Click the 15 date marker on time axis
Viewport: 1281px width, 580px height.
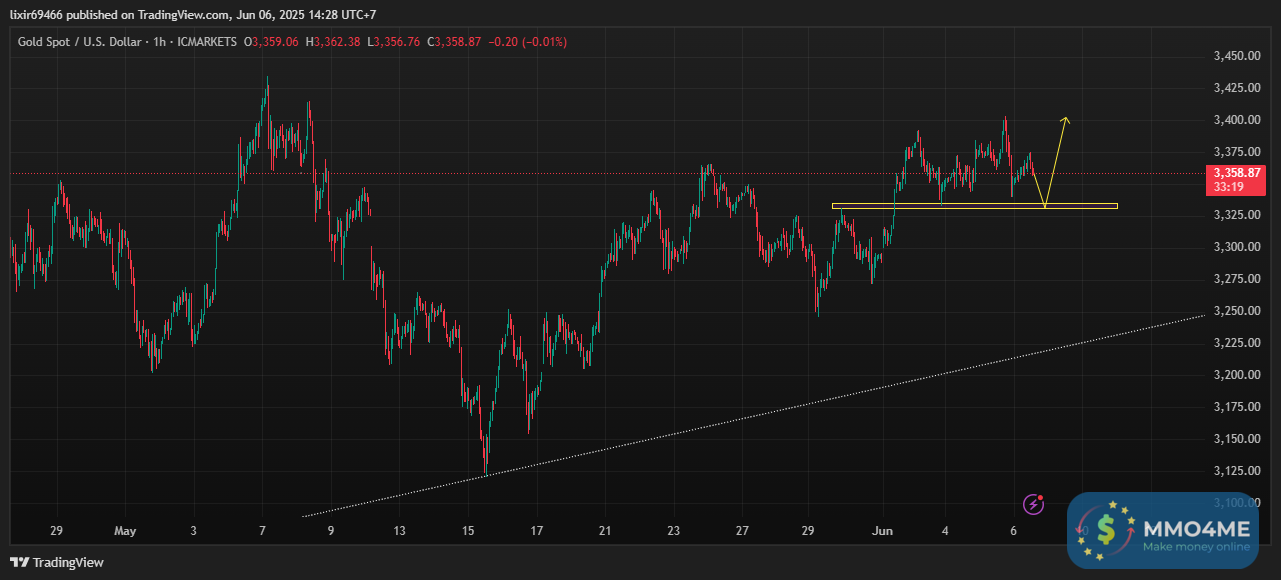467,531
